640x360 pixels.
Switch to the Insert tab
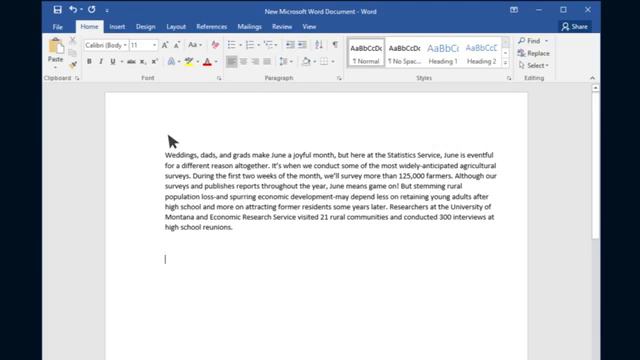pos(117,27)
